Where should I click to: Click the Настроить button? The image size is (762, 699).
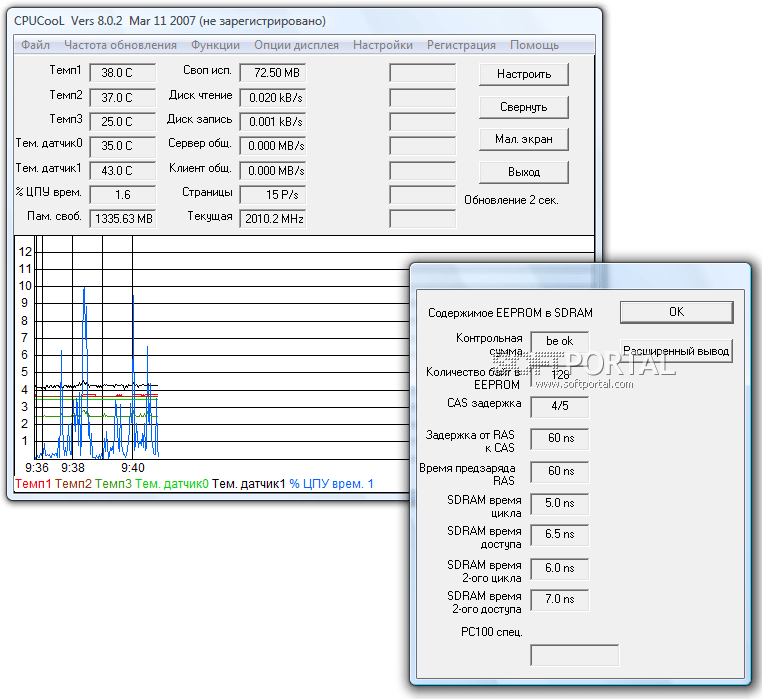tap(524, 74)
